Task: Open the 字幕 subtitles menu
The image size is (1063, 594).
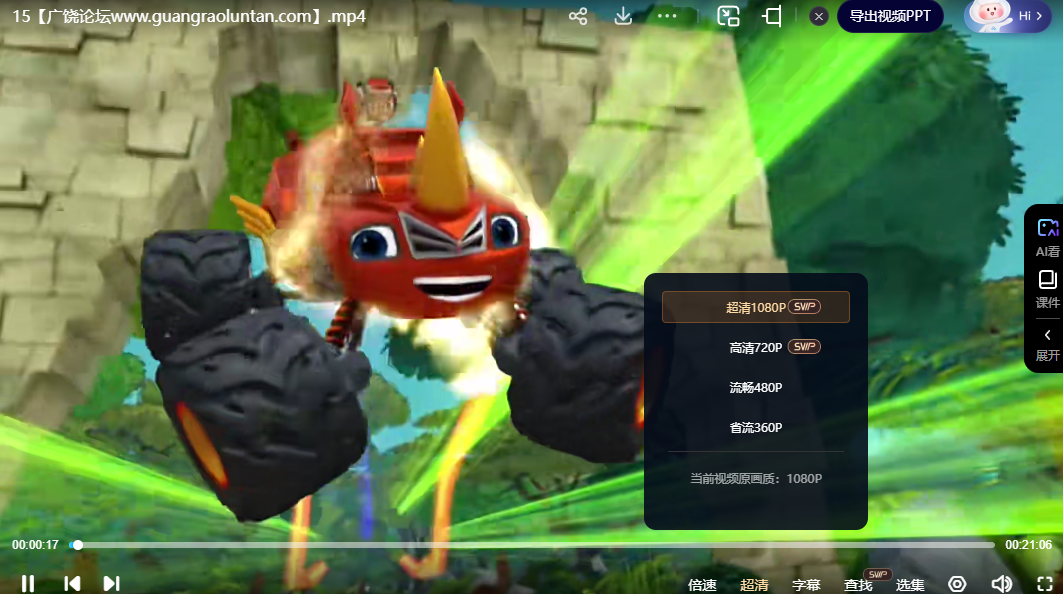Action: (806, 585)
